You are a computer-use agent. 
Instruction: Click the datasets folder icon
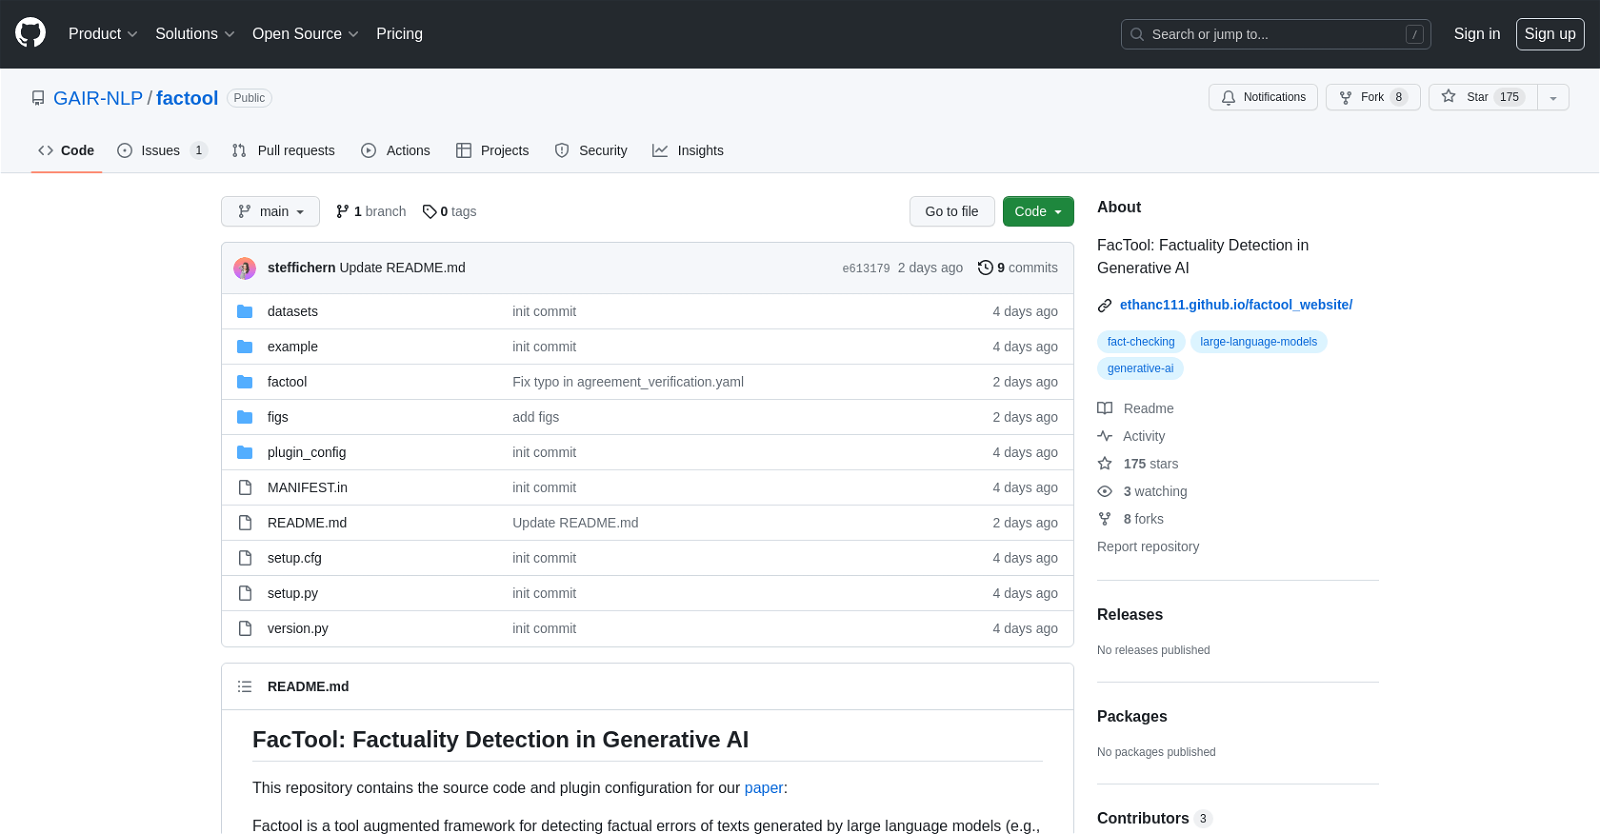[x=245, y=311]
